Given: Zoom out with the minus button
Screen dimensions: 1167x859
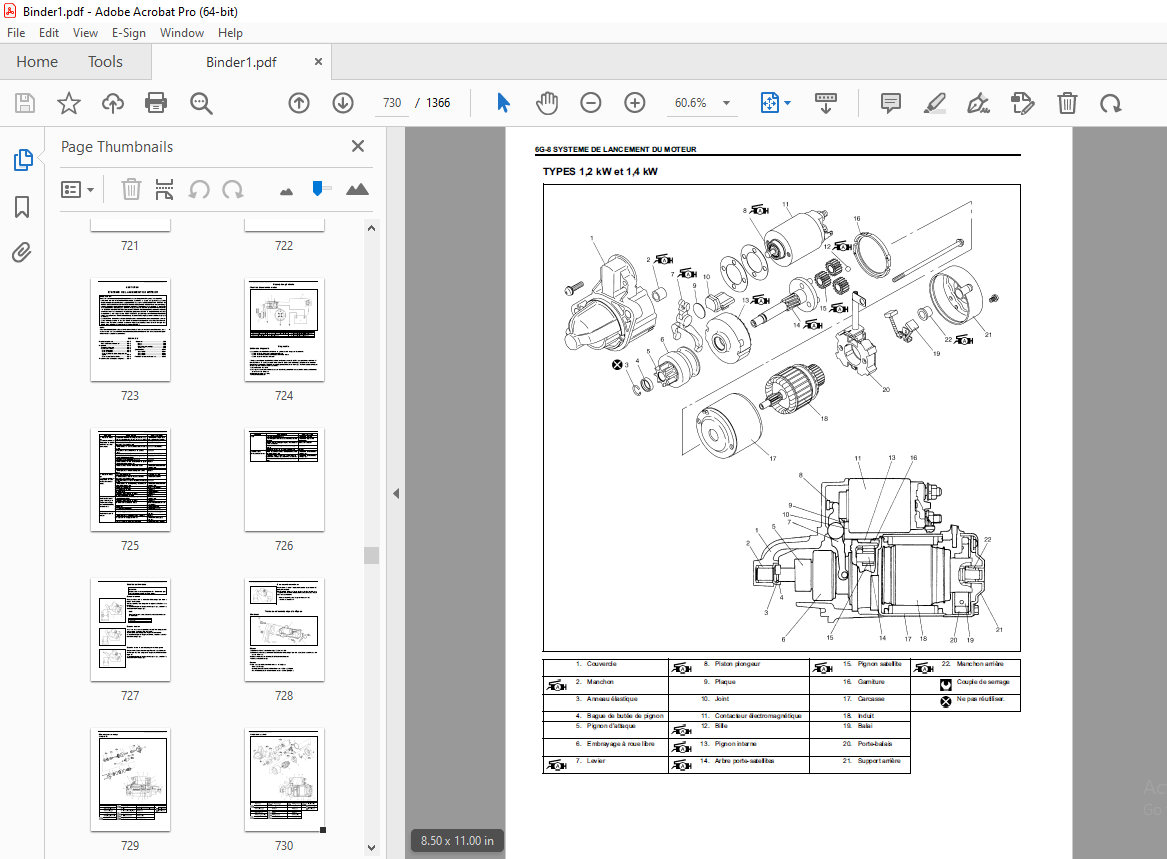Looking at the screenshot, I should [591, 103].
